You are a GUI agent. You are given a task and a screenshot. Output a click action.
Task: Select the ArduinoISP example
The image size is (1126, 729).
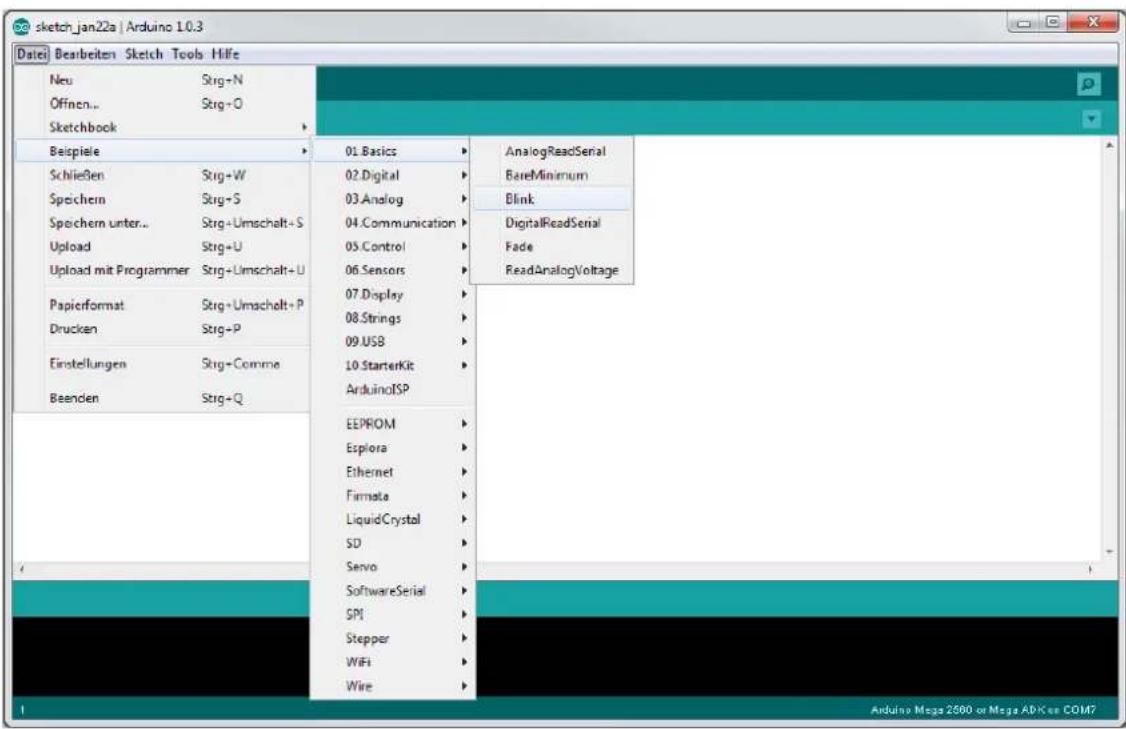click(x=393, y=389)
